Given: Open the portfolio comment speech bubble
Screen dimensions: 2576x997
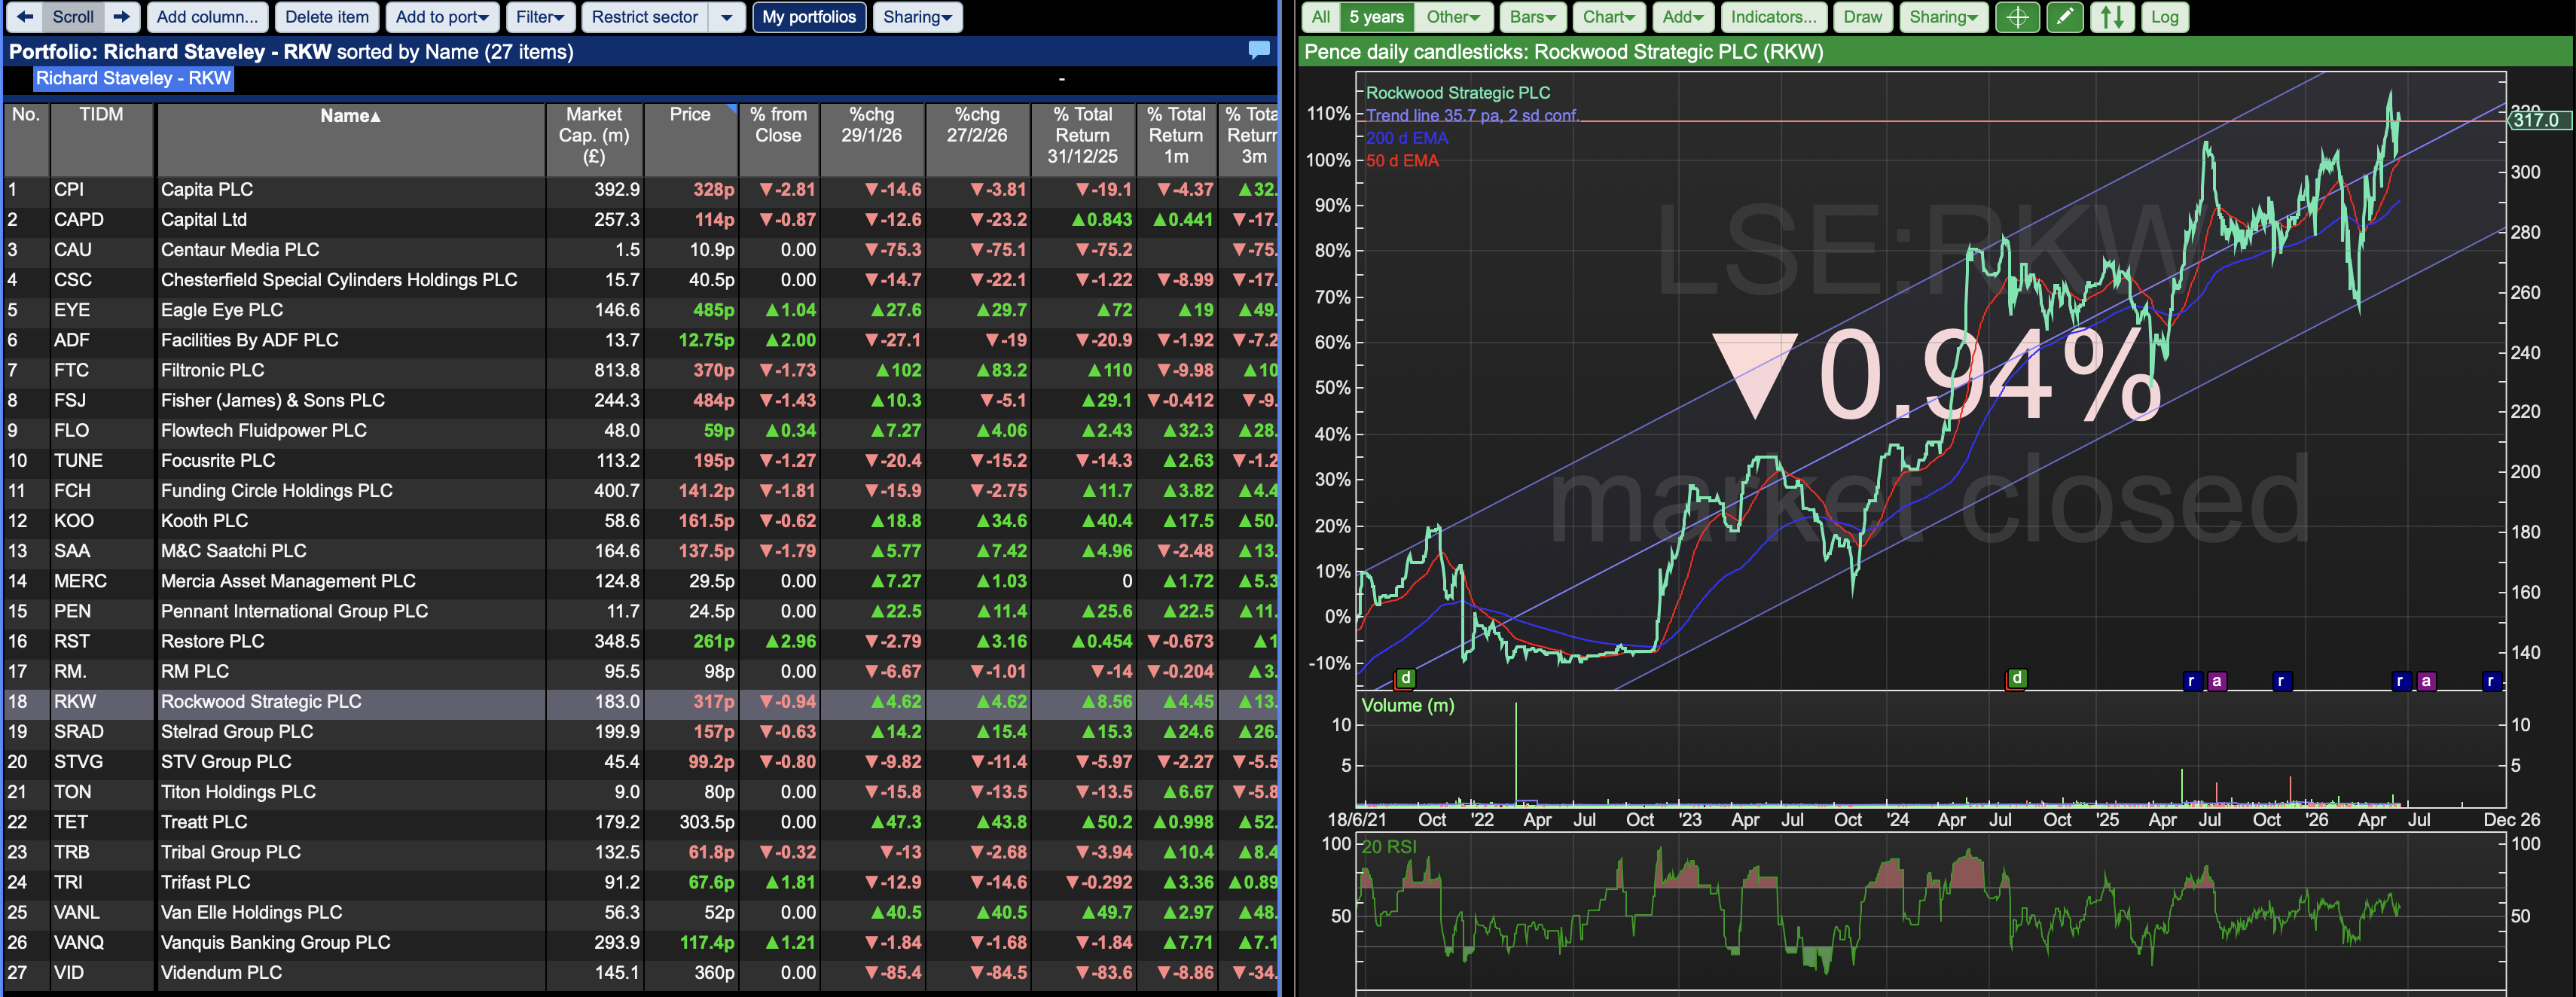Looking at the screenshot, I should pos(1259,49).
